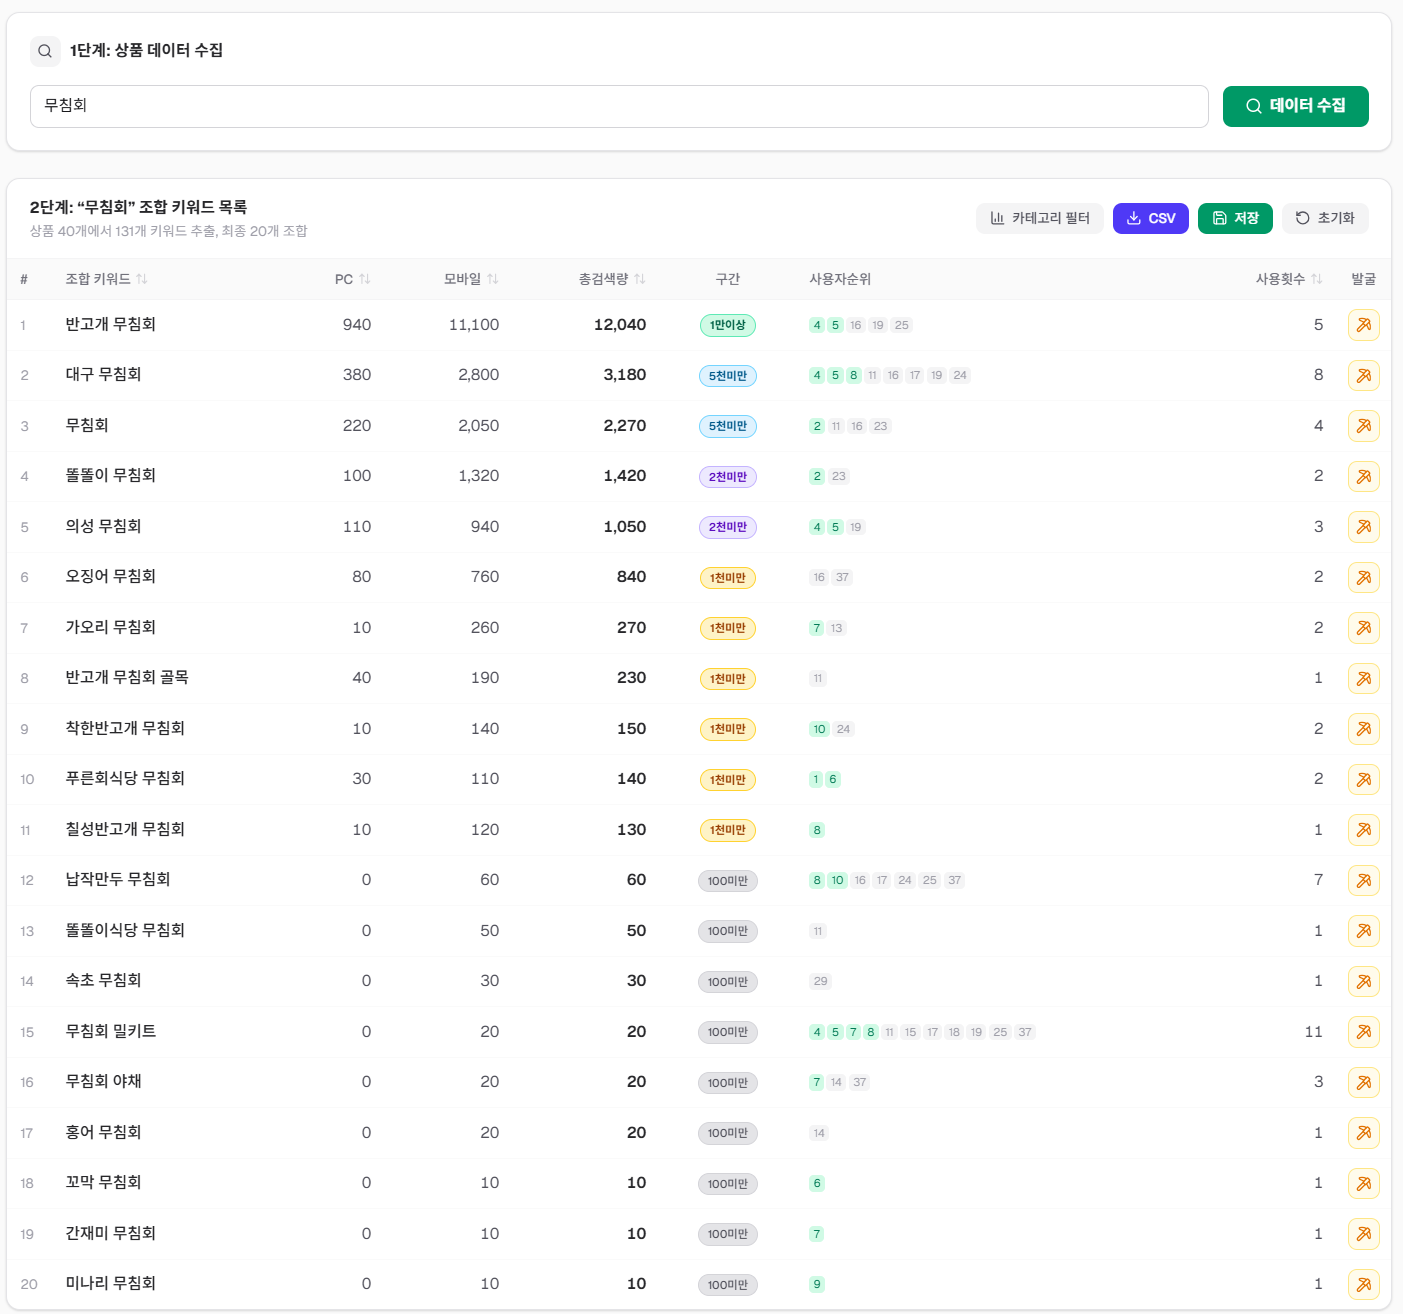Click the 발굴 icon for 대구 무침회
The height and width of the screenshot is (1314, 1403).
click(x=1364, y=375)
